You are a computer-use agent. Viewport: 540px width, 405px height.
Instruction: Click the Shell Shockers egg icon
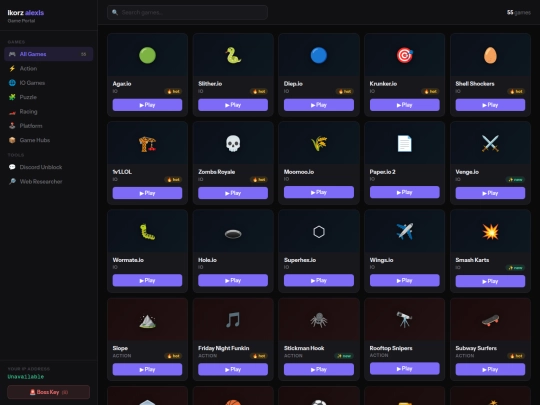490,55
